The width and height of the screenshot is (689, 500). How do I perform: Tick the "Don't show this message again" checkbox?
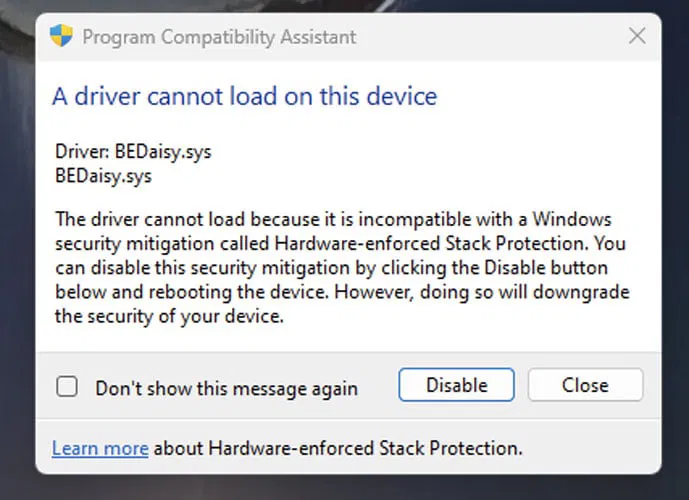(x=66, y=386)
